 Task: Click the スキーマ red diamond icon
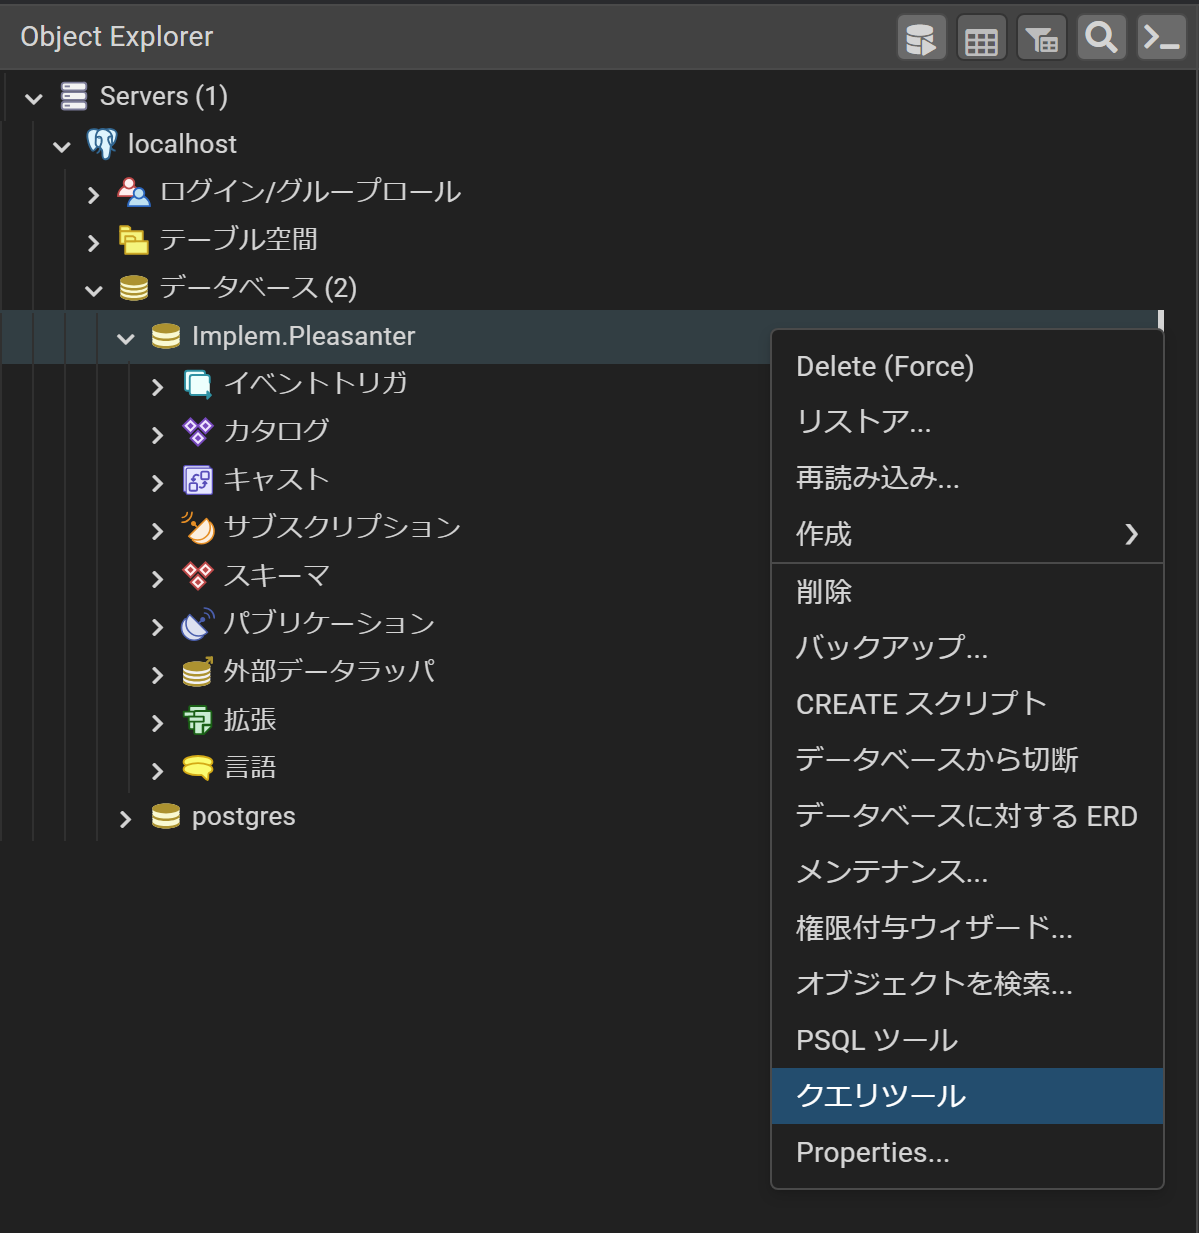[198, 575]
